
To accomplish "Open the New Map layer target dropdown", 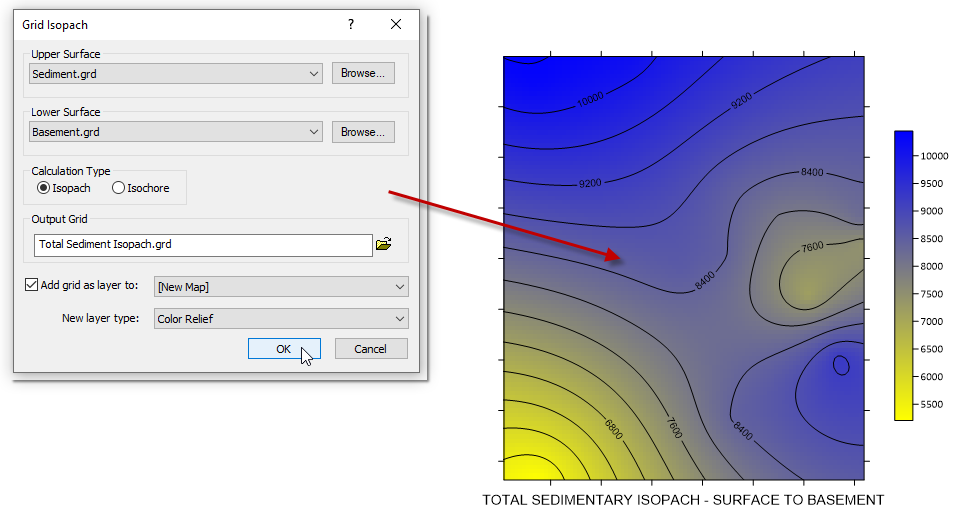I will pos(281,287).
